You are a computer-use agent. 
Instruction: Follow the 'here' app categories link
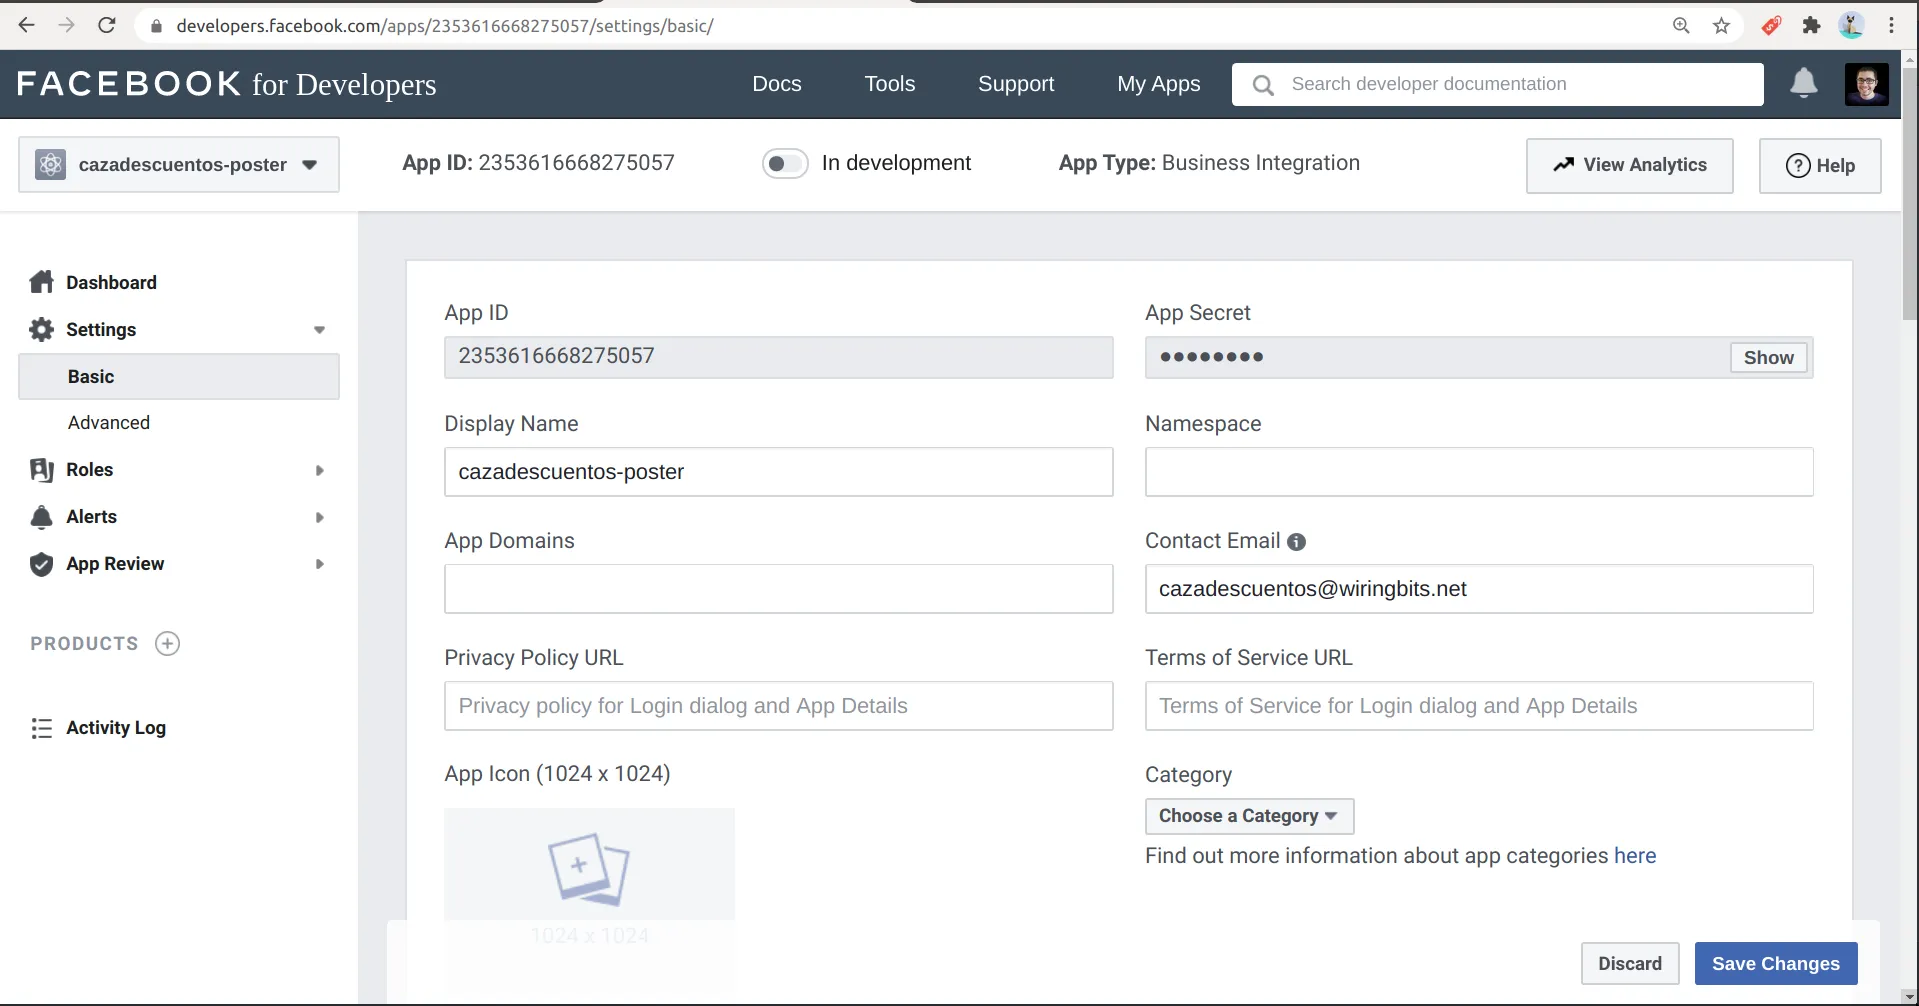pyautogui.click(x=1635, y=856)
